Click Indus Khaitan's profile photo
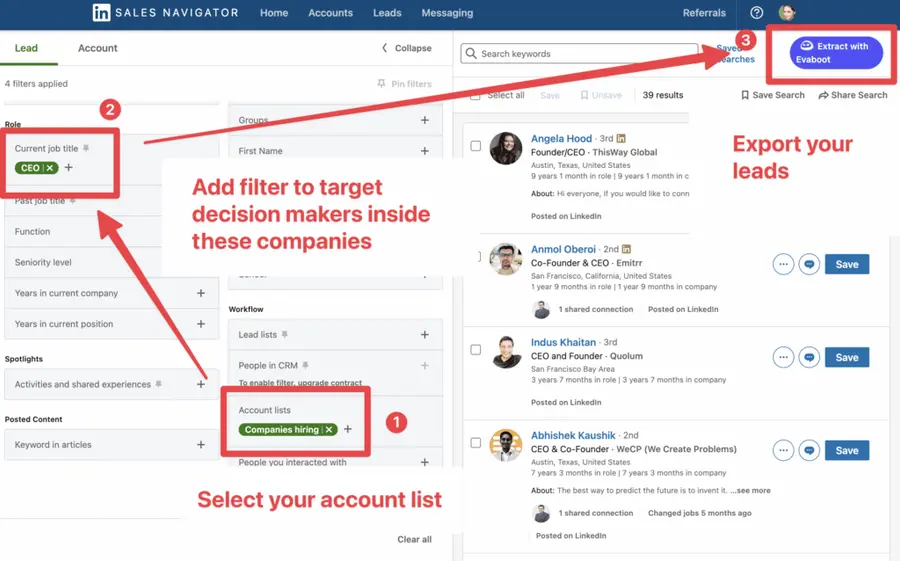 pyautogui.click(x=506, y=352)
